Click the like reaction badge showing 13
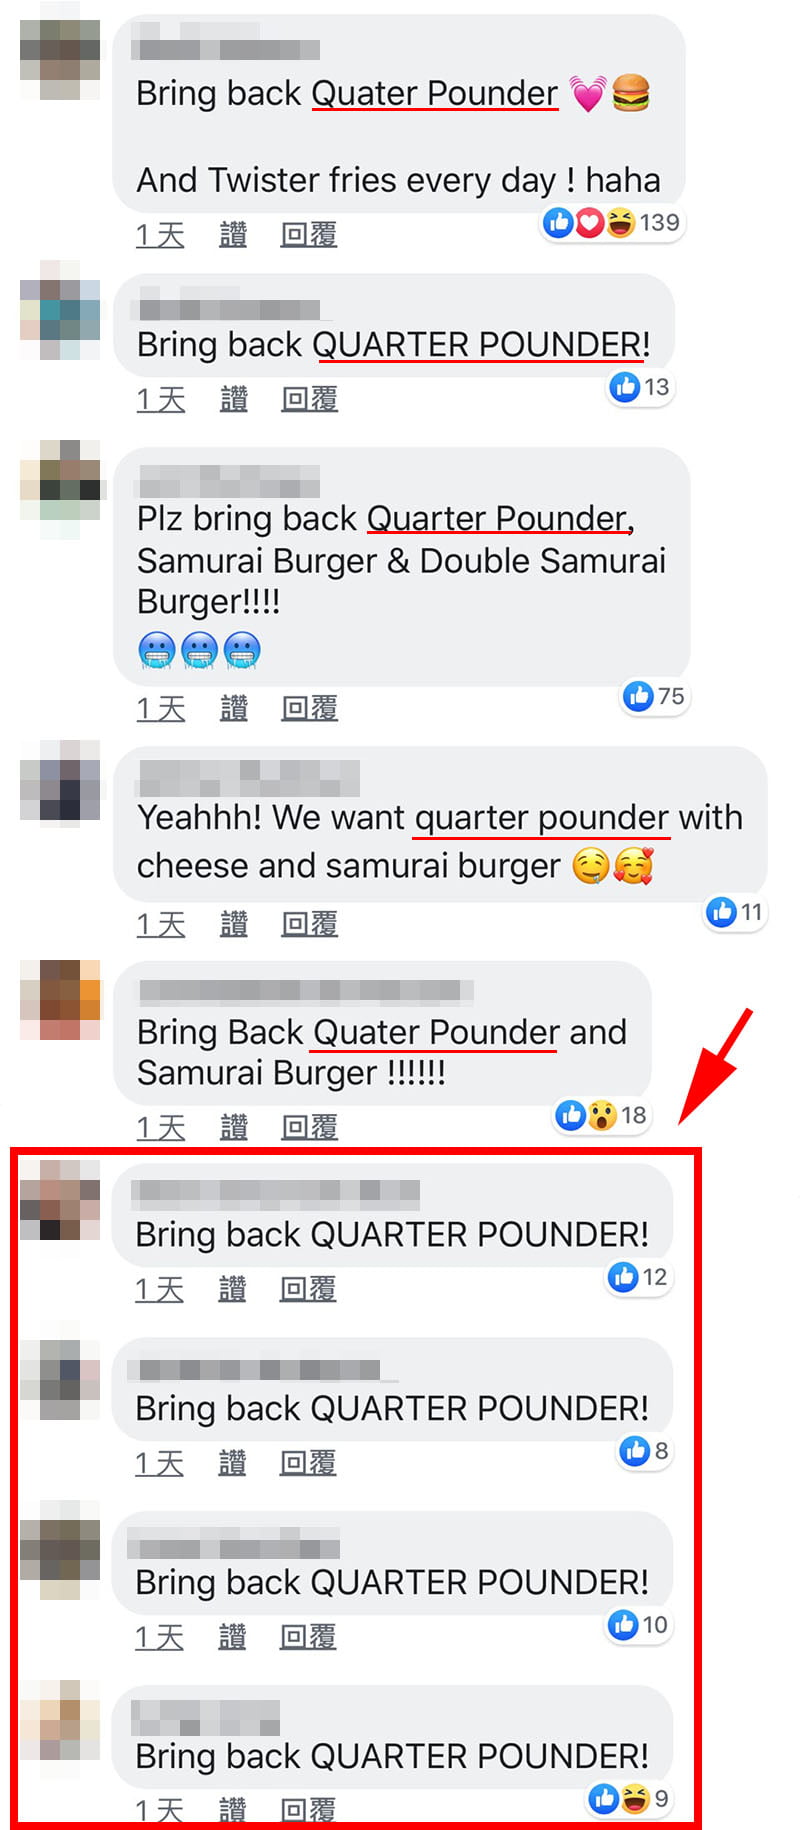Screen dimensions: 800x1830 640,386
